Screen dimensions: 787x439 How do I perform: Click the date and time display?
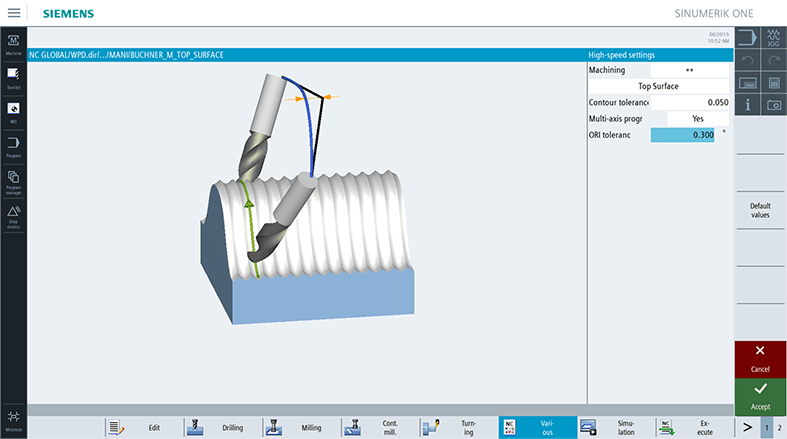pyautogui.click(x=718, y=38)
